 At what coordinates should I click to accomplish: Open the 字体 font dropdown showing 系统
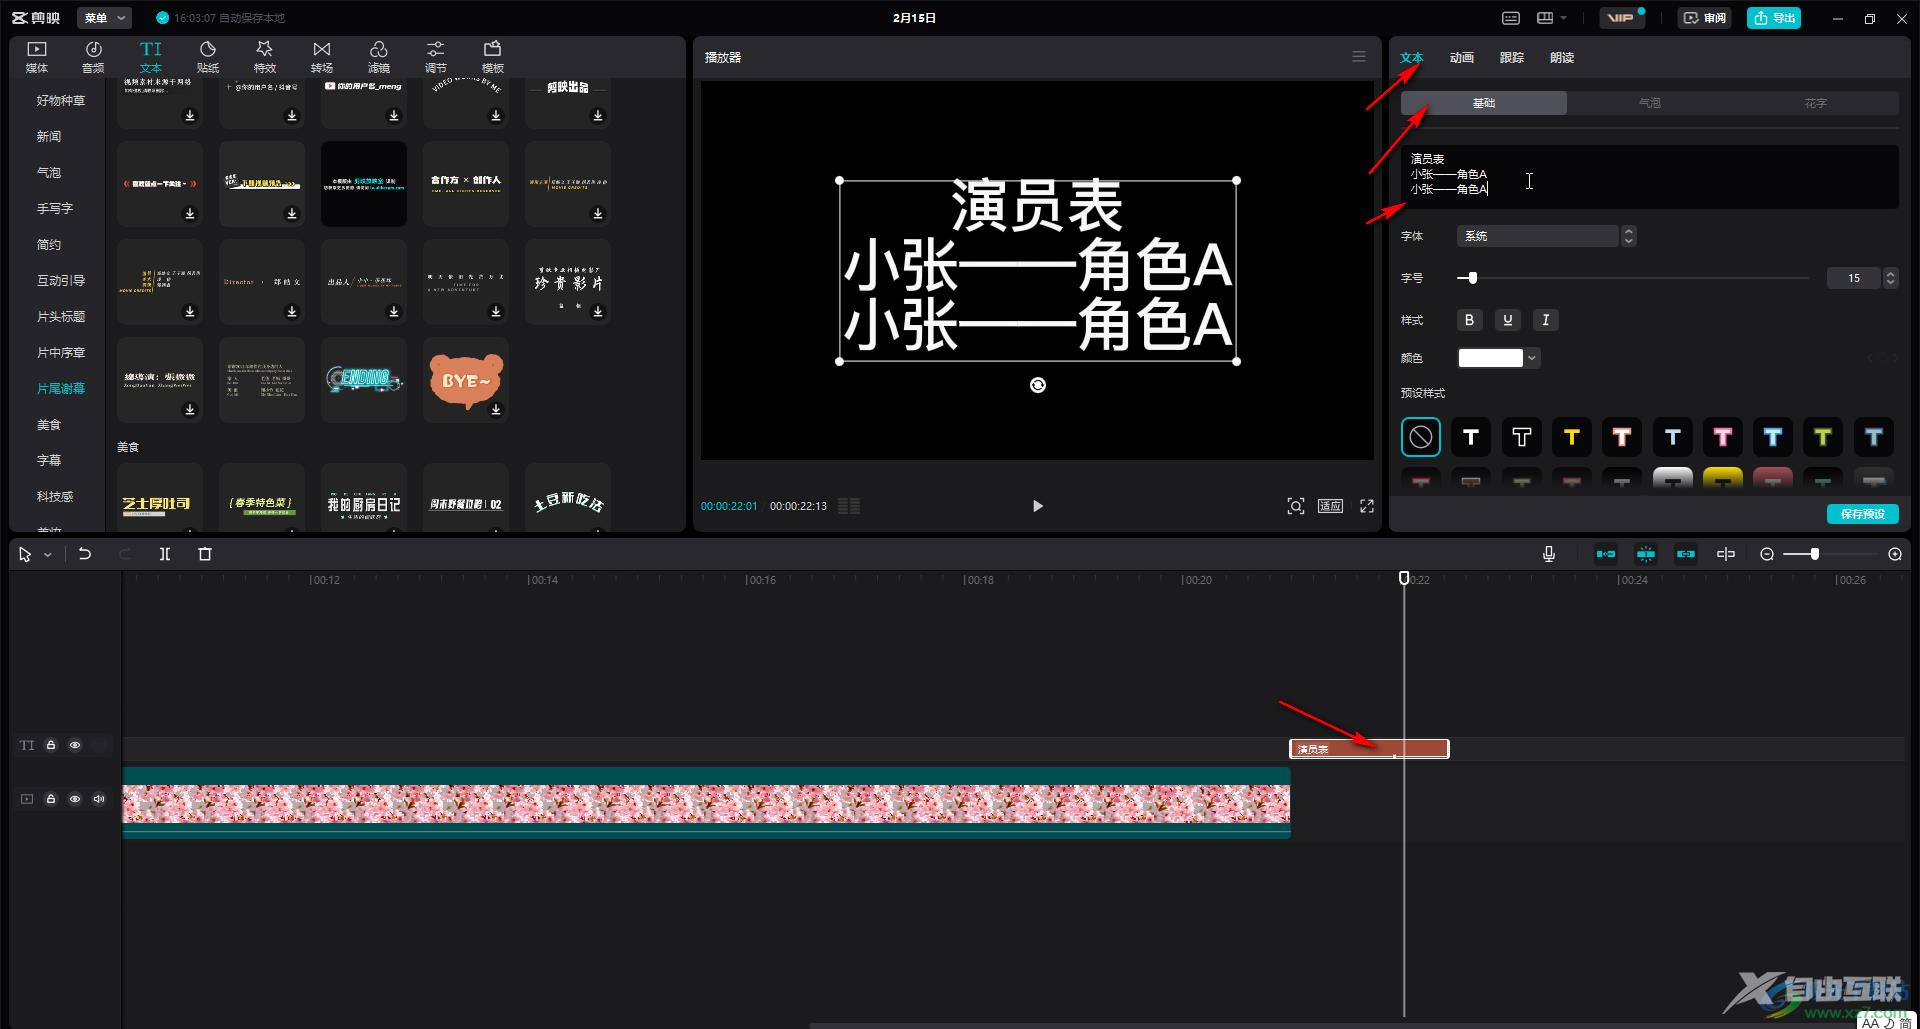click(x=1537, y=236)
